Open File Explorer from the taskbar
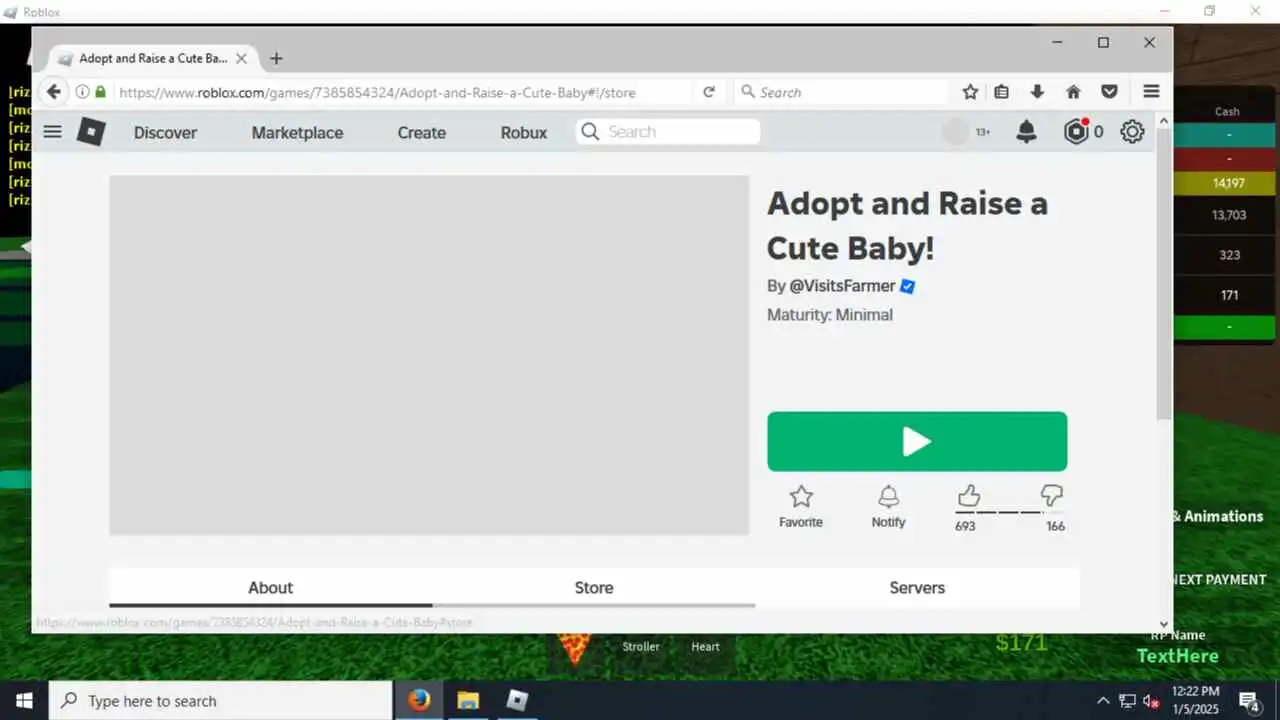The image size is (1280, 720). point(468,700)
